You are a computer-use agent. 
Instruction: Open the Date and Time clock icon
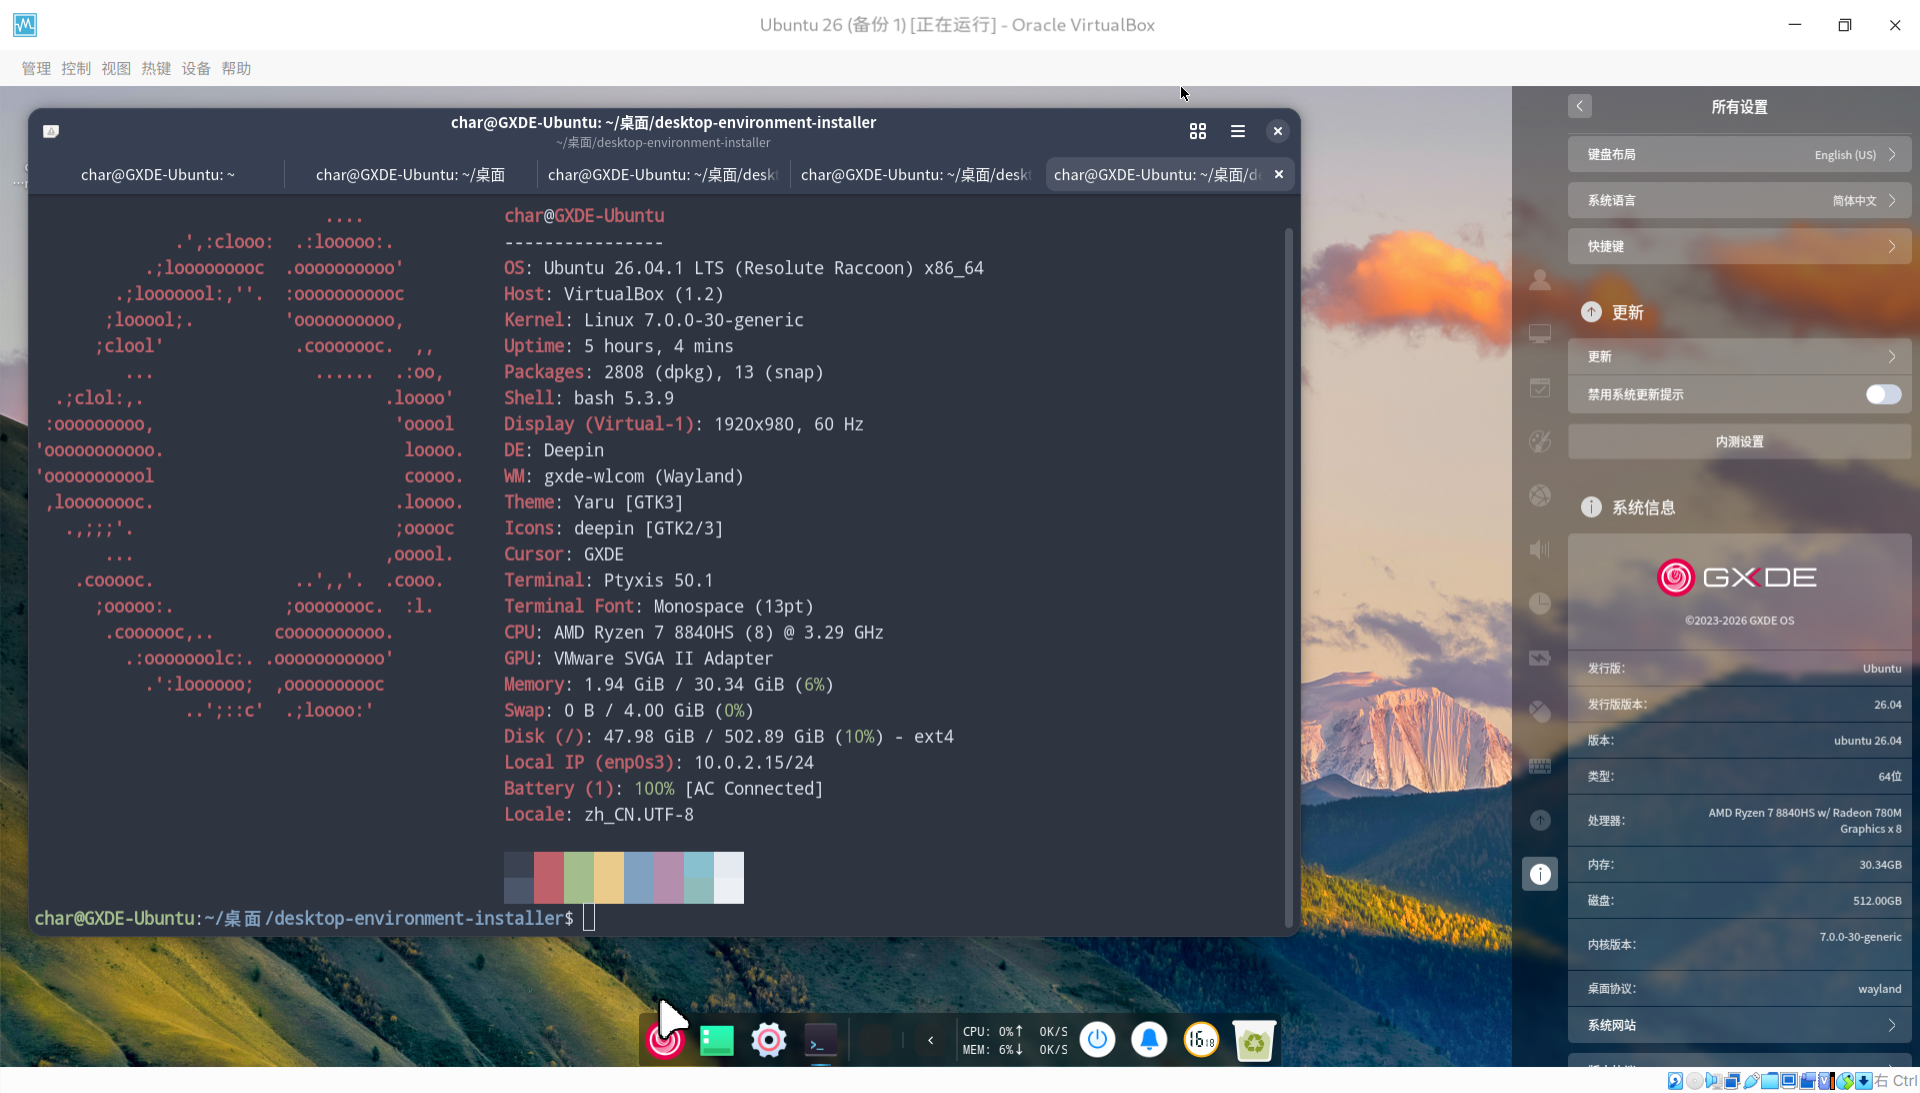tap(1540, 604)
